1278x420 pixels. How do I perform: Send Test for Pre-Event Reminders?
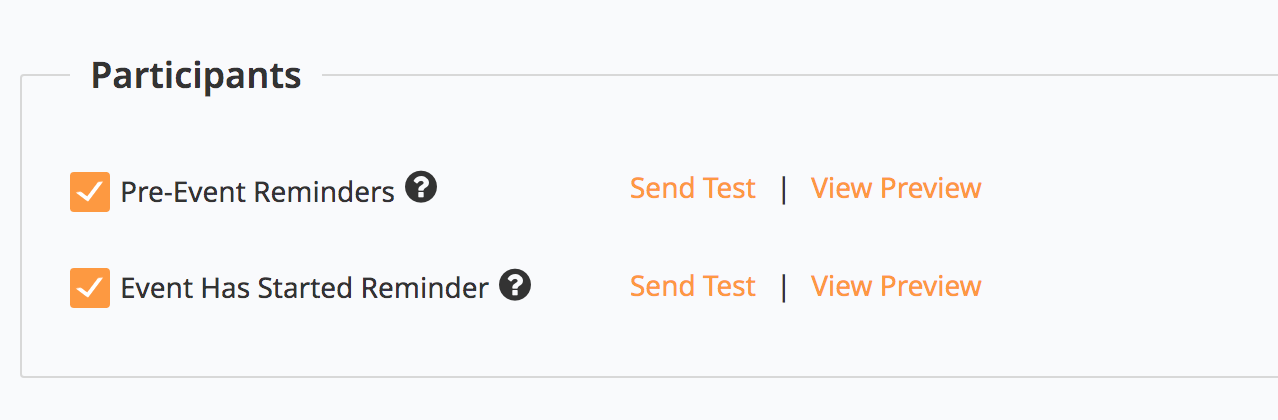coord(693,188)
